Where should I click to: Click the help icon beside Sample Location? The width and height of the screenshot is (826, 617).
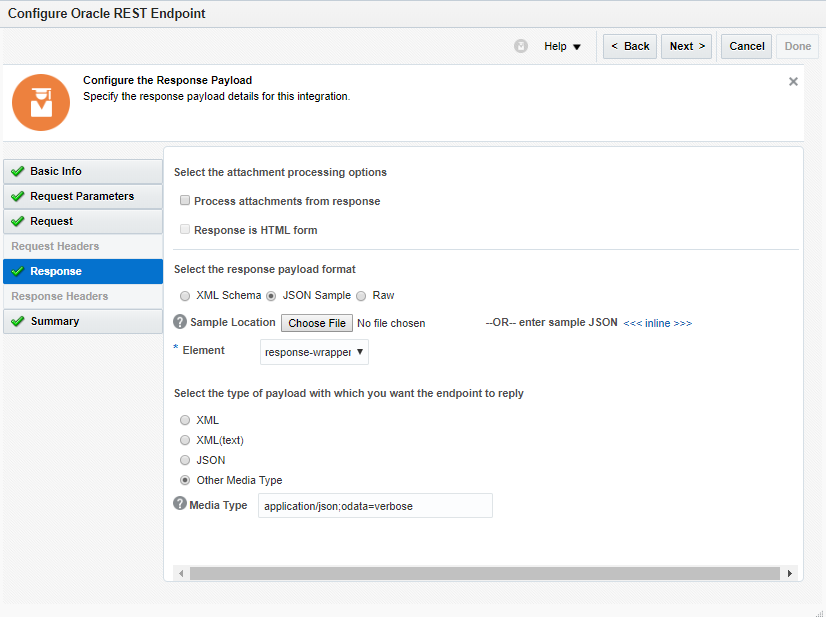coord(180,322)
